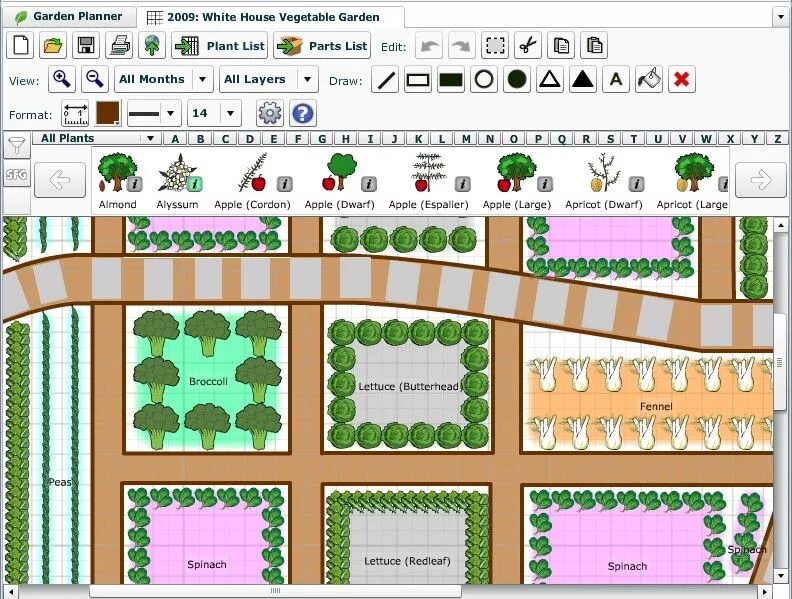The width and height of the screenshot is (792, 599).
Task: Open tab list dropdown arrow at top right
Action: (781, 17)
